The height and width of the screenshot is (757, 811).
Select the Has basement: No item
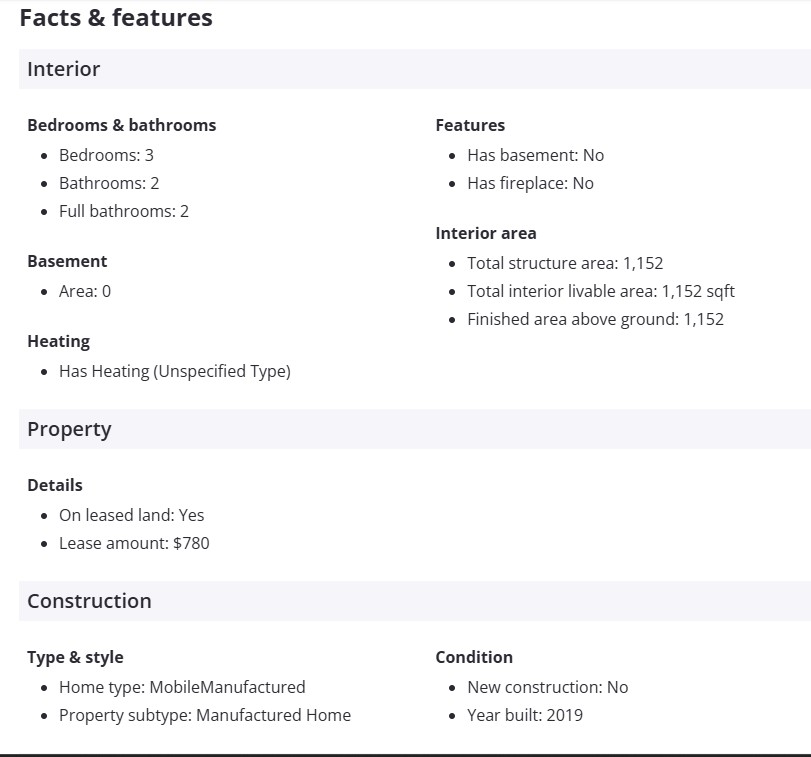(535, 155)
